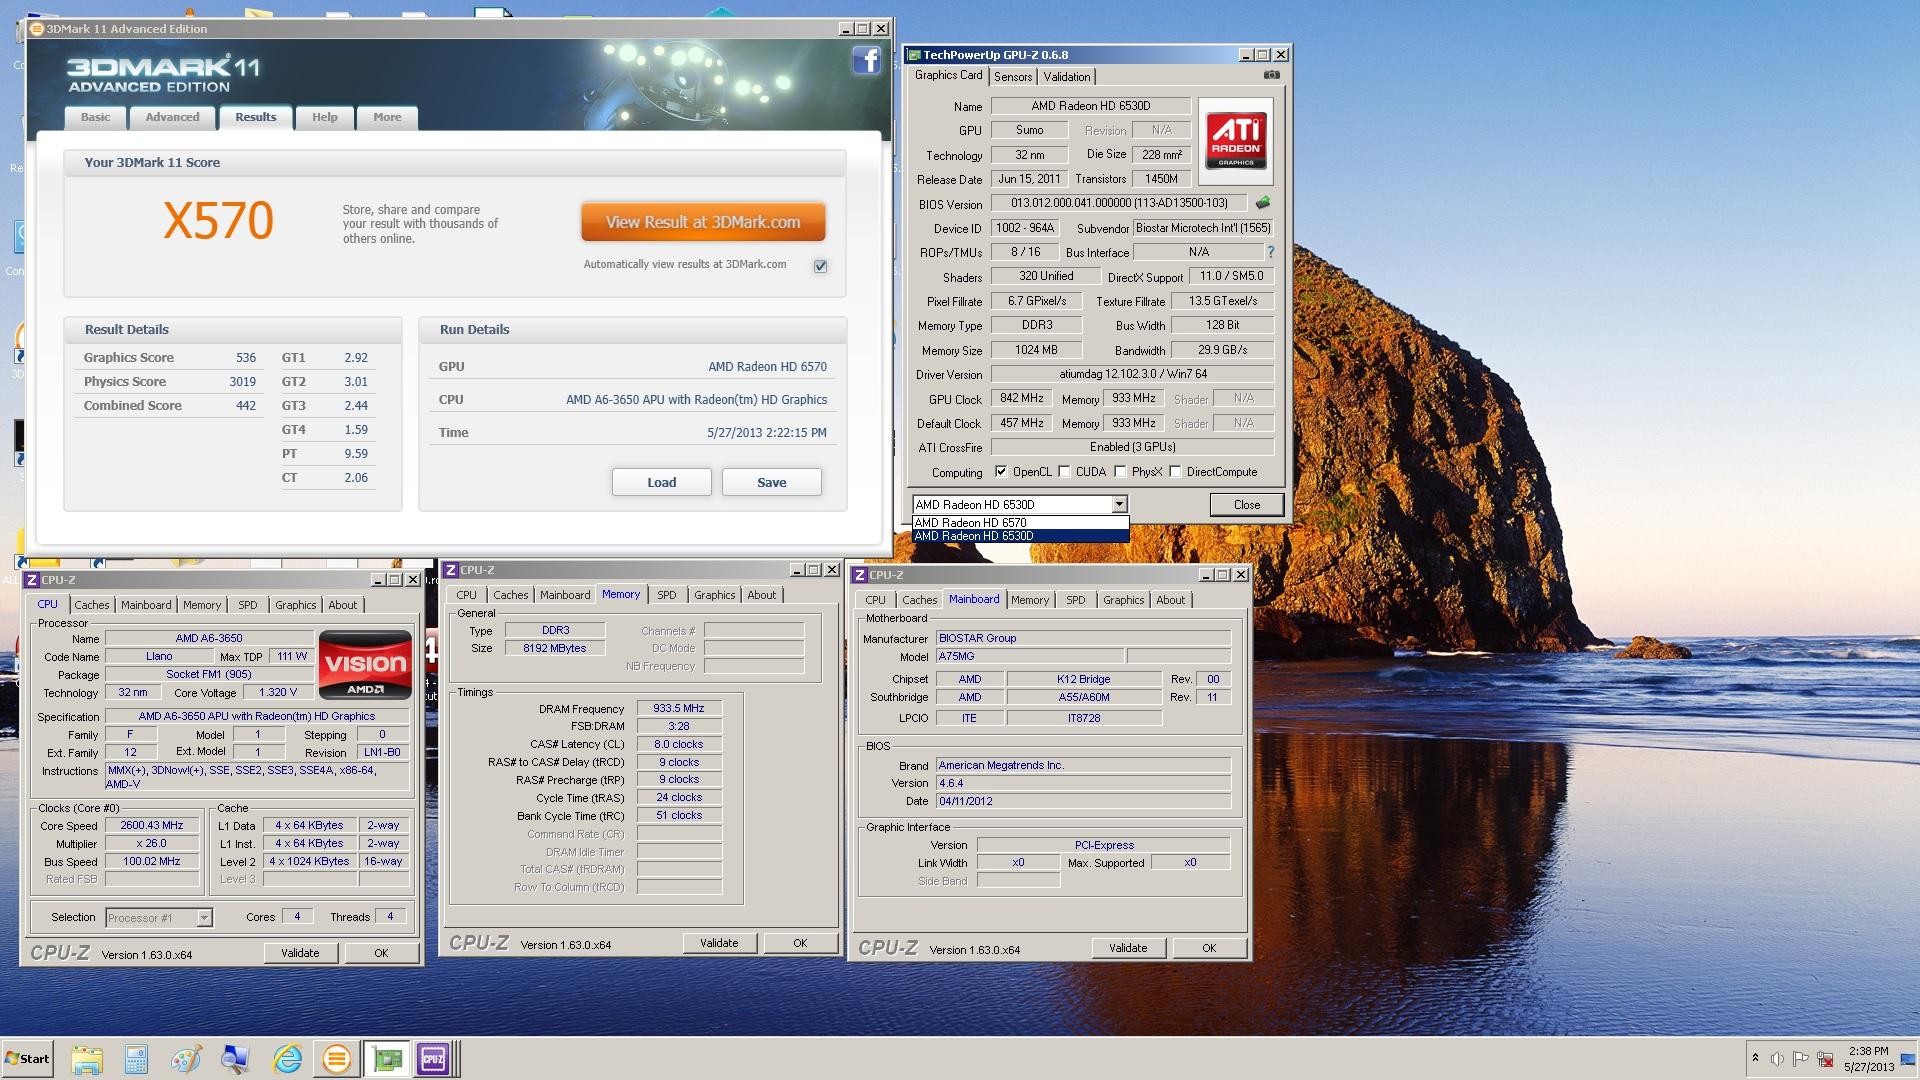Open Windows Explorer from taskbar
This screenshot has height=1080, width=1920.
(x=87, y=1059)
